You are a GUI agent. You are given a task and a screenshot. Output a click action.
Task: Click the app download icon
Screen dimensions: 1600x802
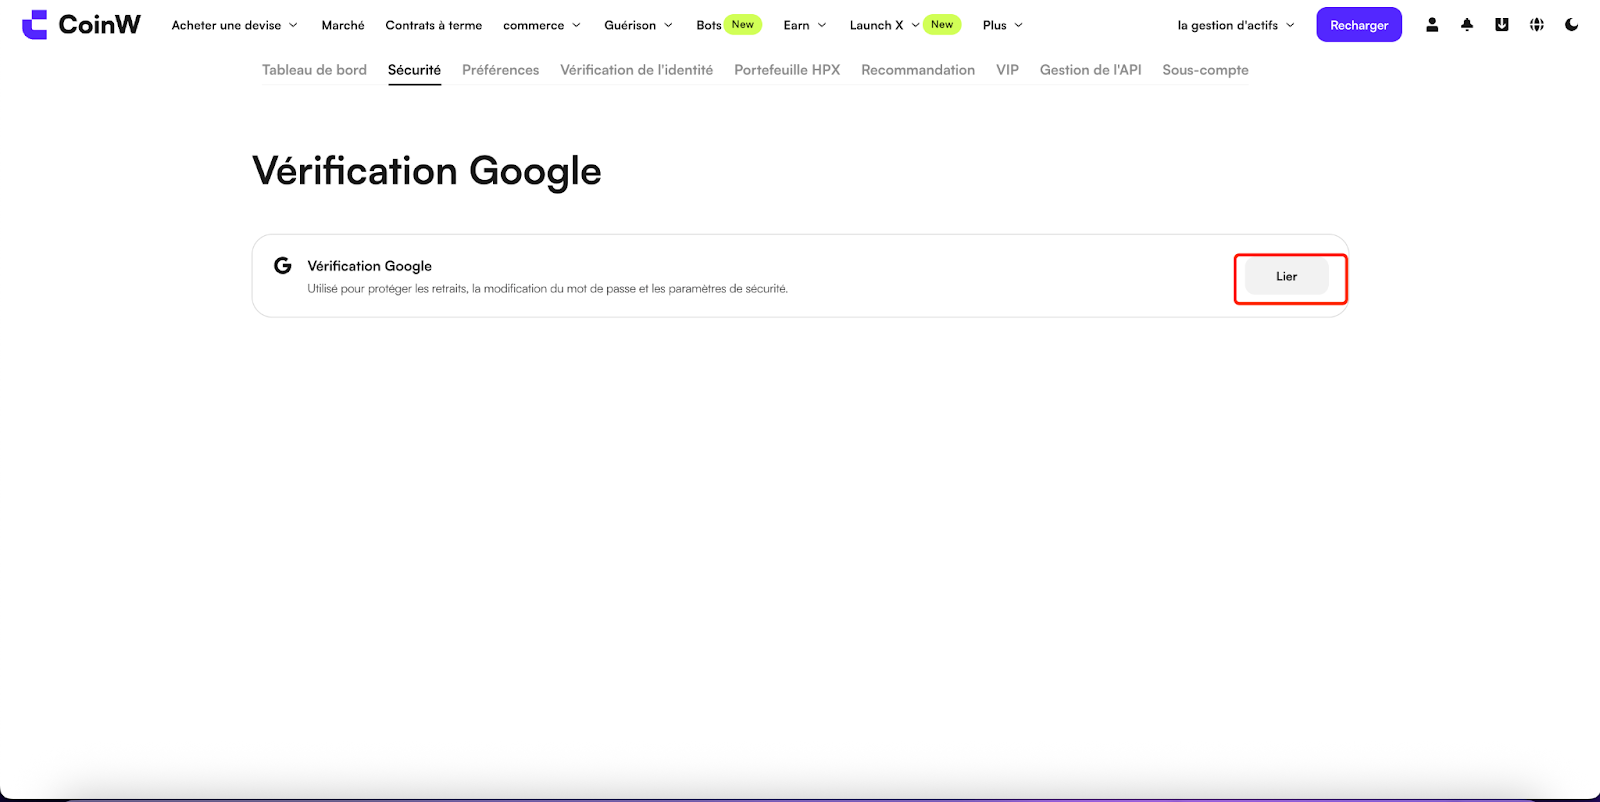[1502, 25]
